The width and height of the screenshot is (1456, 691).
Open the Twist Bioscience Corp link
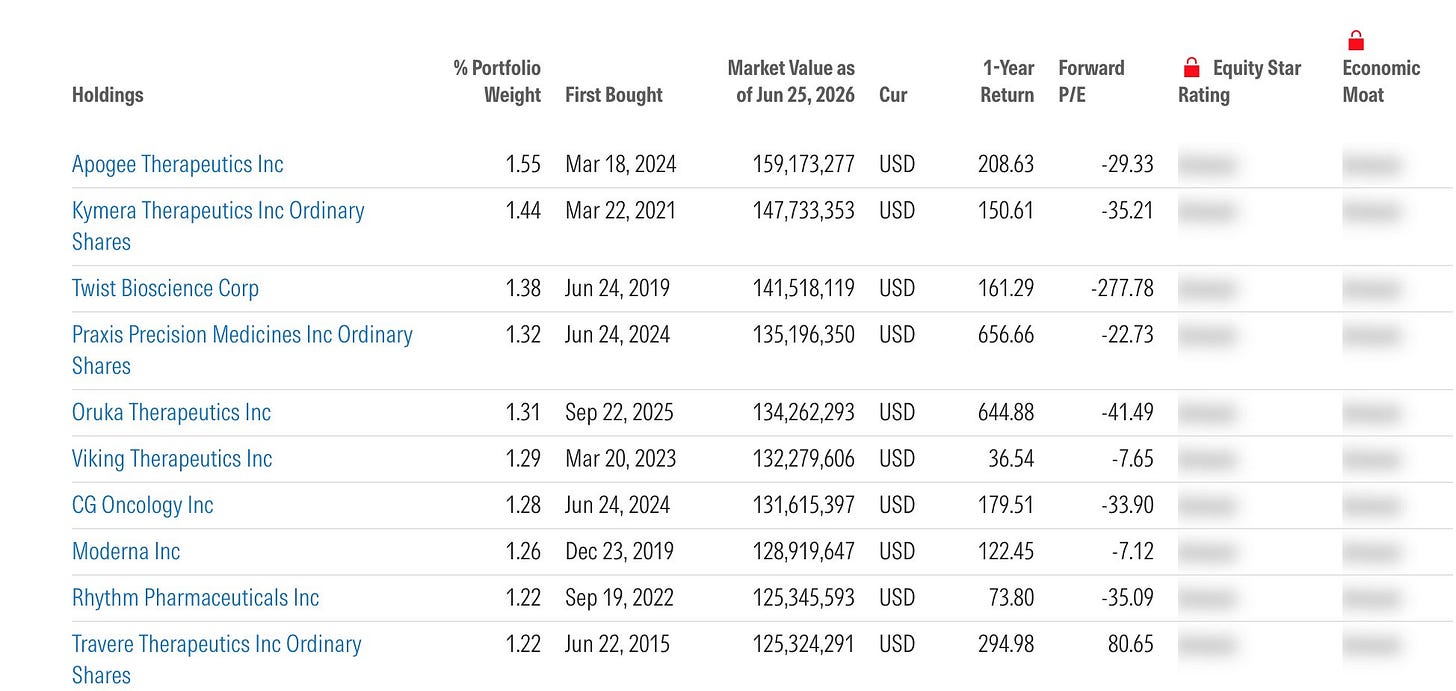point(165,288)
